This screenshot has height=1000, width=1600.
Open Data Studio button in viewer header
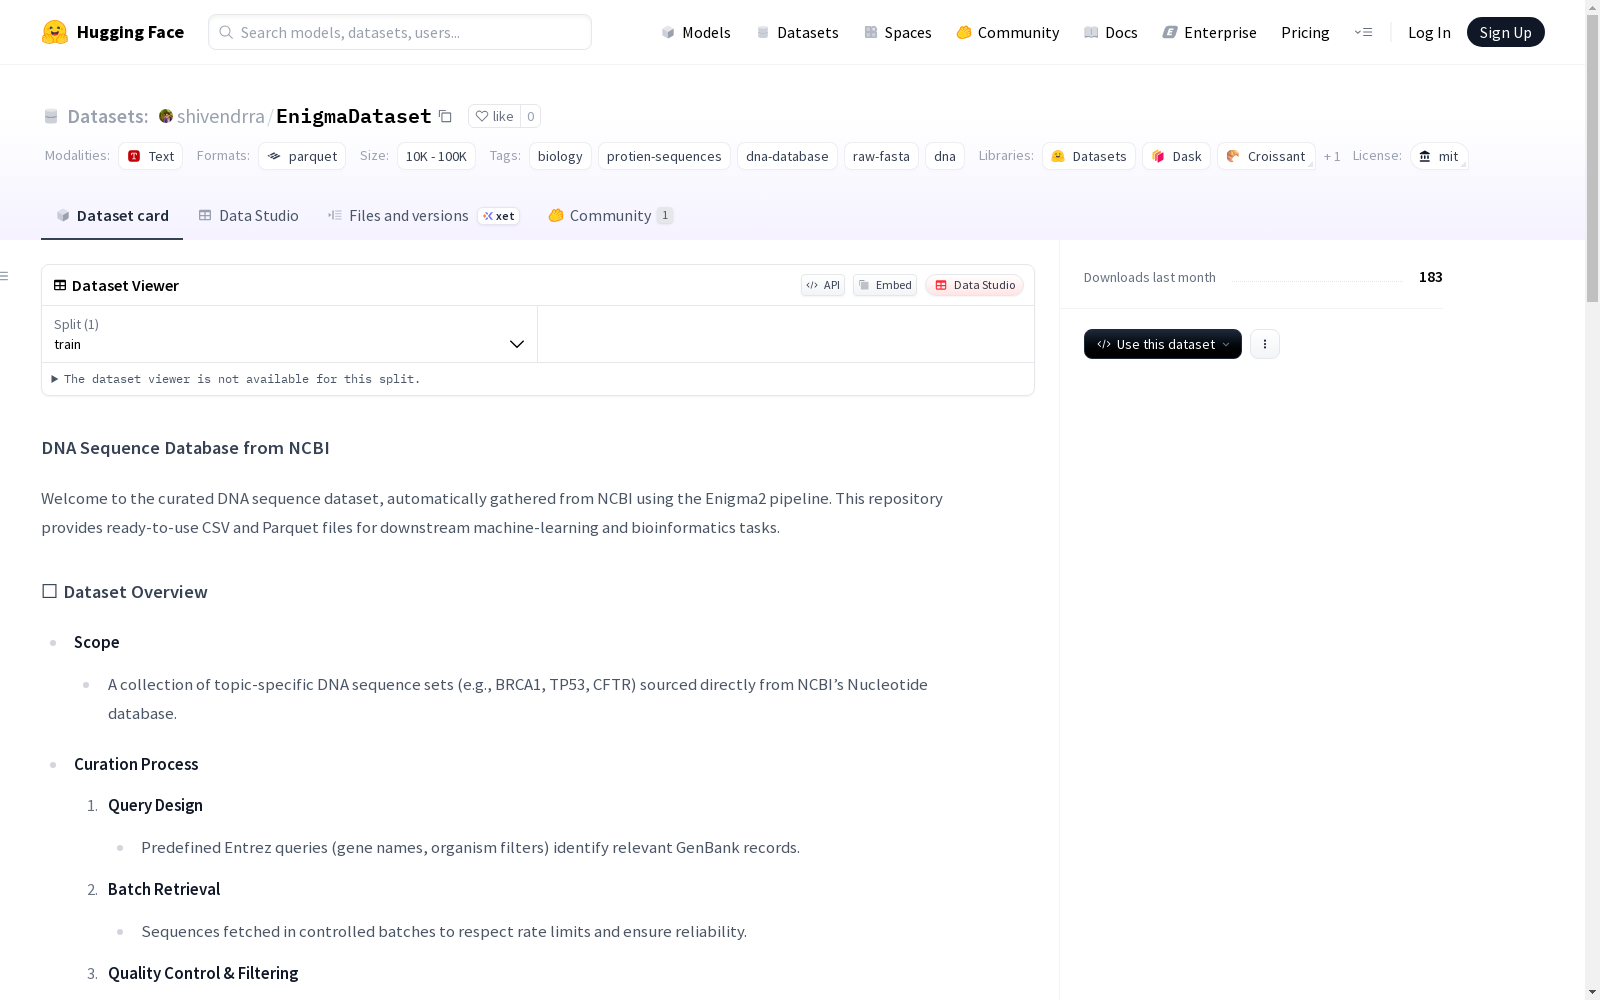(x=975, y=285)
